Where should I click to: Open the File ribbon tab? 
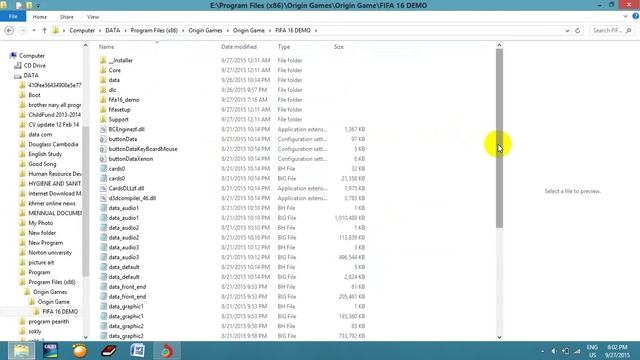pos(13,17)
